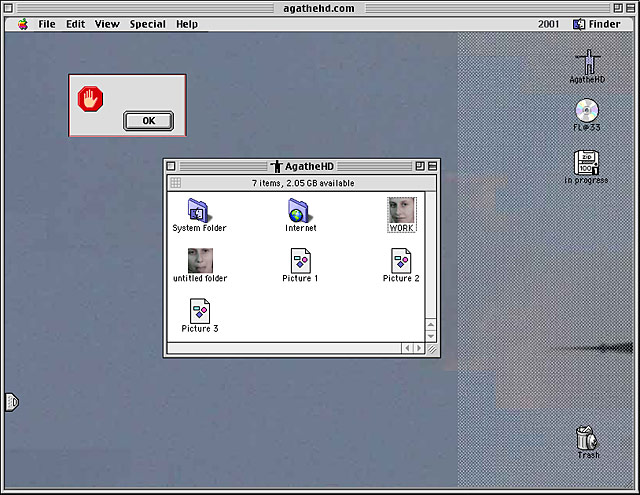
Task: Open the File menu
Action: 47,24
